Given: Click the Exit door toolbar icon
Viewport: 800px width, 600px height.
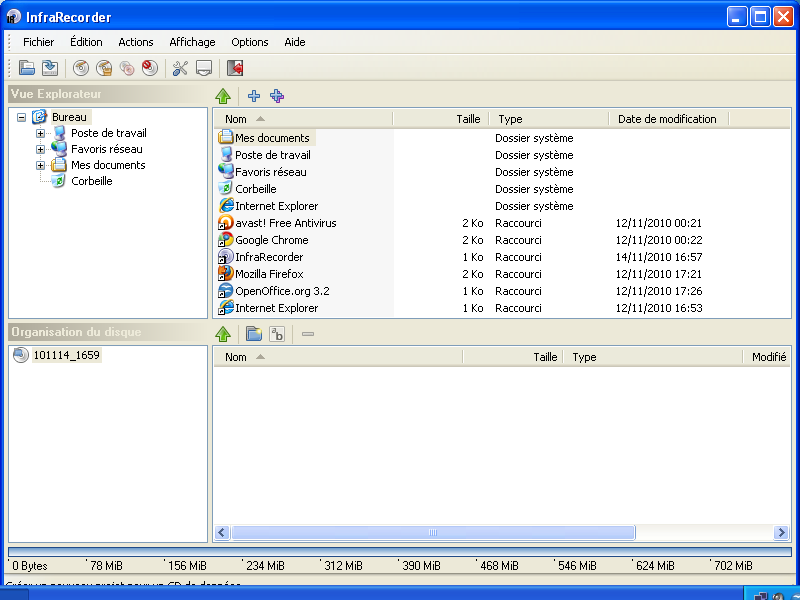Looking at the screenshot, I should click(235, 68).
